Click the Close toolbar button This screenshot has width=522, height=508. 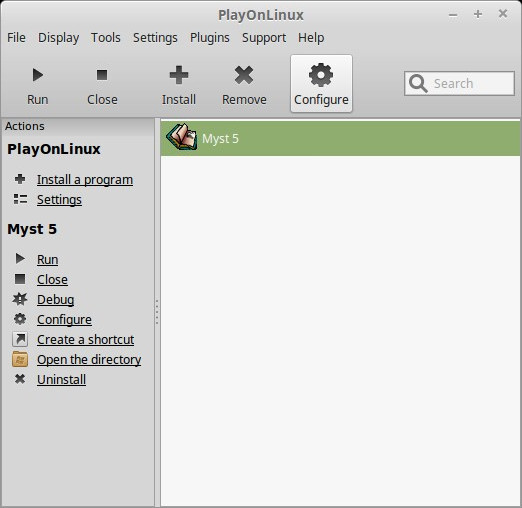pyautogui.click(x=102, y=84)
